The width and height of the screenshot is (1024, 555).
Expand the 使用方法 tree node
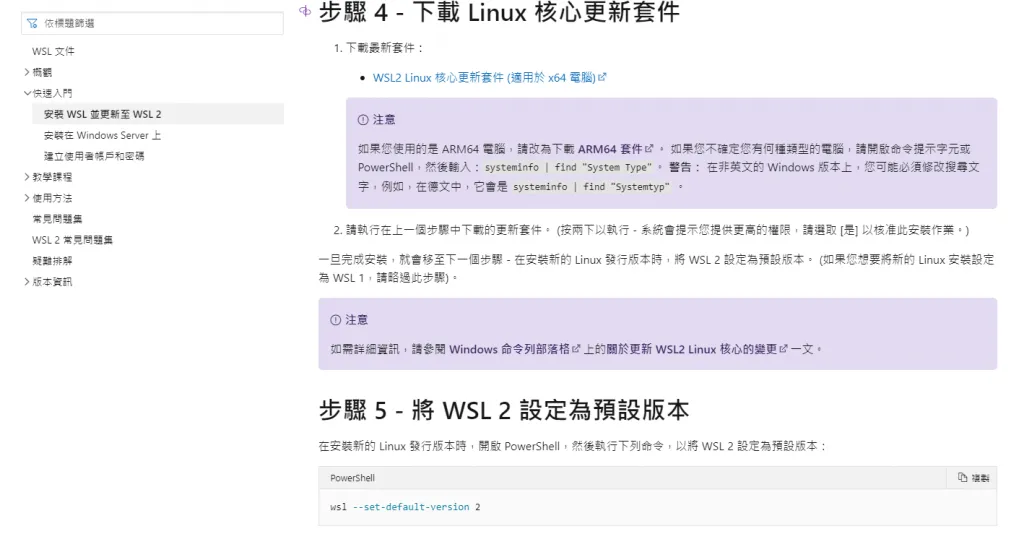[27, 198]
